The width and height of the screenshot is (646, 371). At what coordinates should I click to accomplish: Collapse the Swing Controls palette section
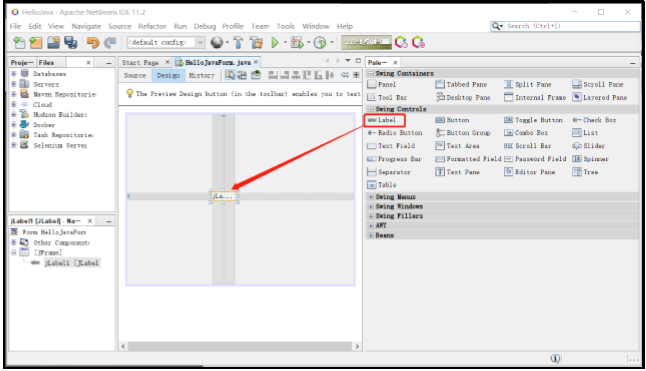(371, 109)
